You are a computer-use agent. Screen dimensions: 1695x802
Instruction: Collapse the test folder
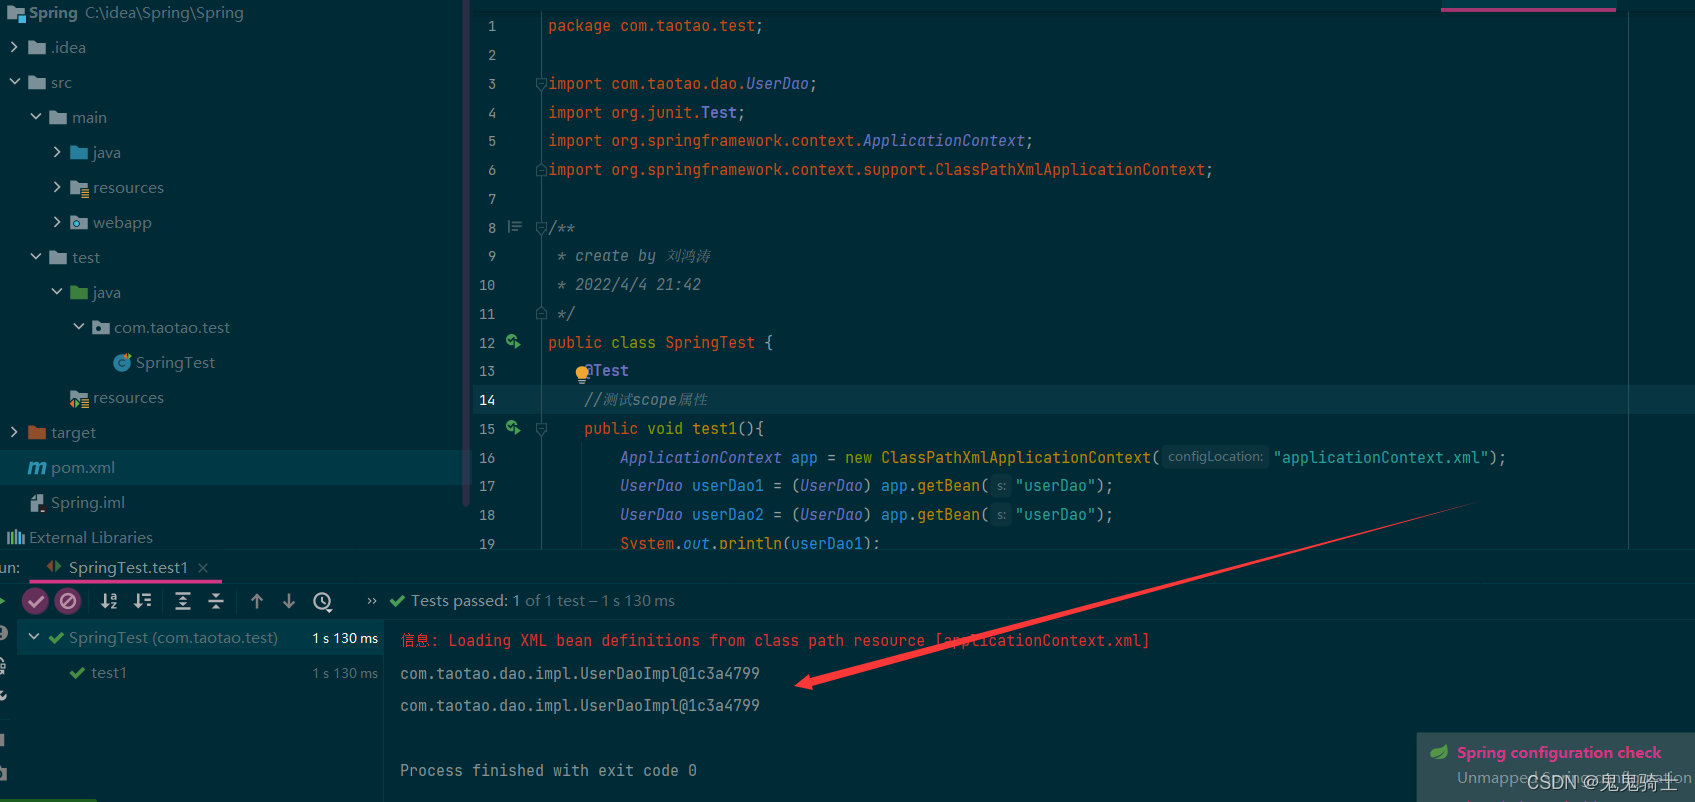(x=36, y=257)
